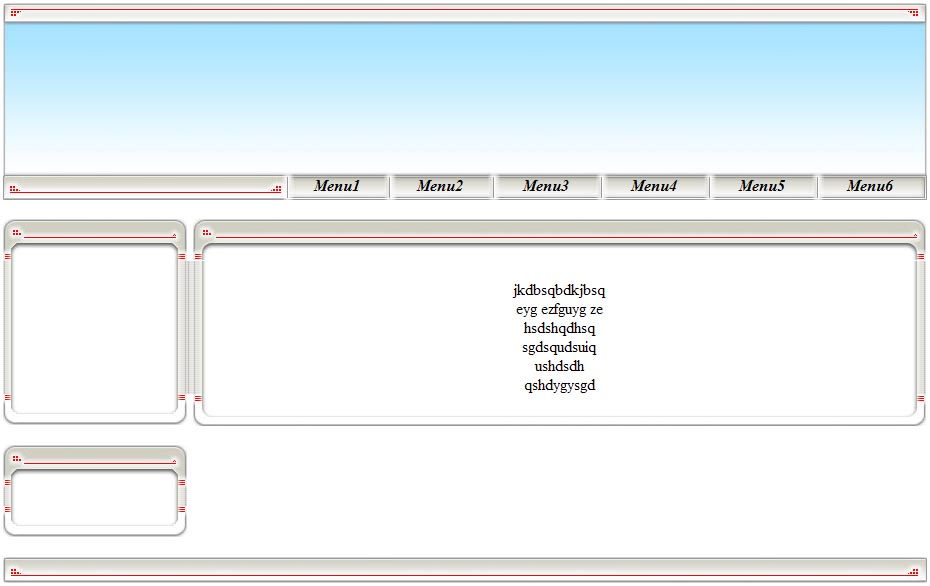Viewport: 930px width, 586px height.
Task: Go to Menu4 in the navigation bar
Action: (x=654, y=186)
